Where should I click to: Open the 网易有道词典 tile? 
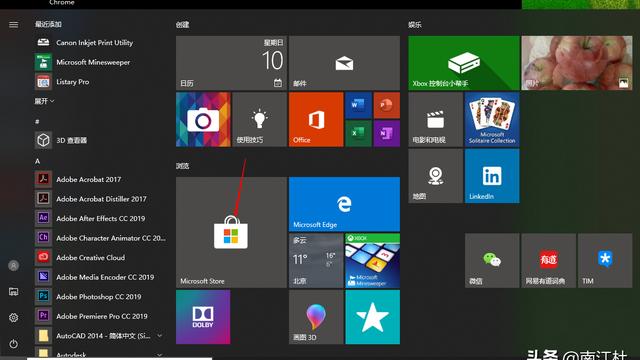click(x=549, y=261)
